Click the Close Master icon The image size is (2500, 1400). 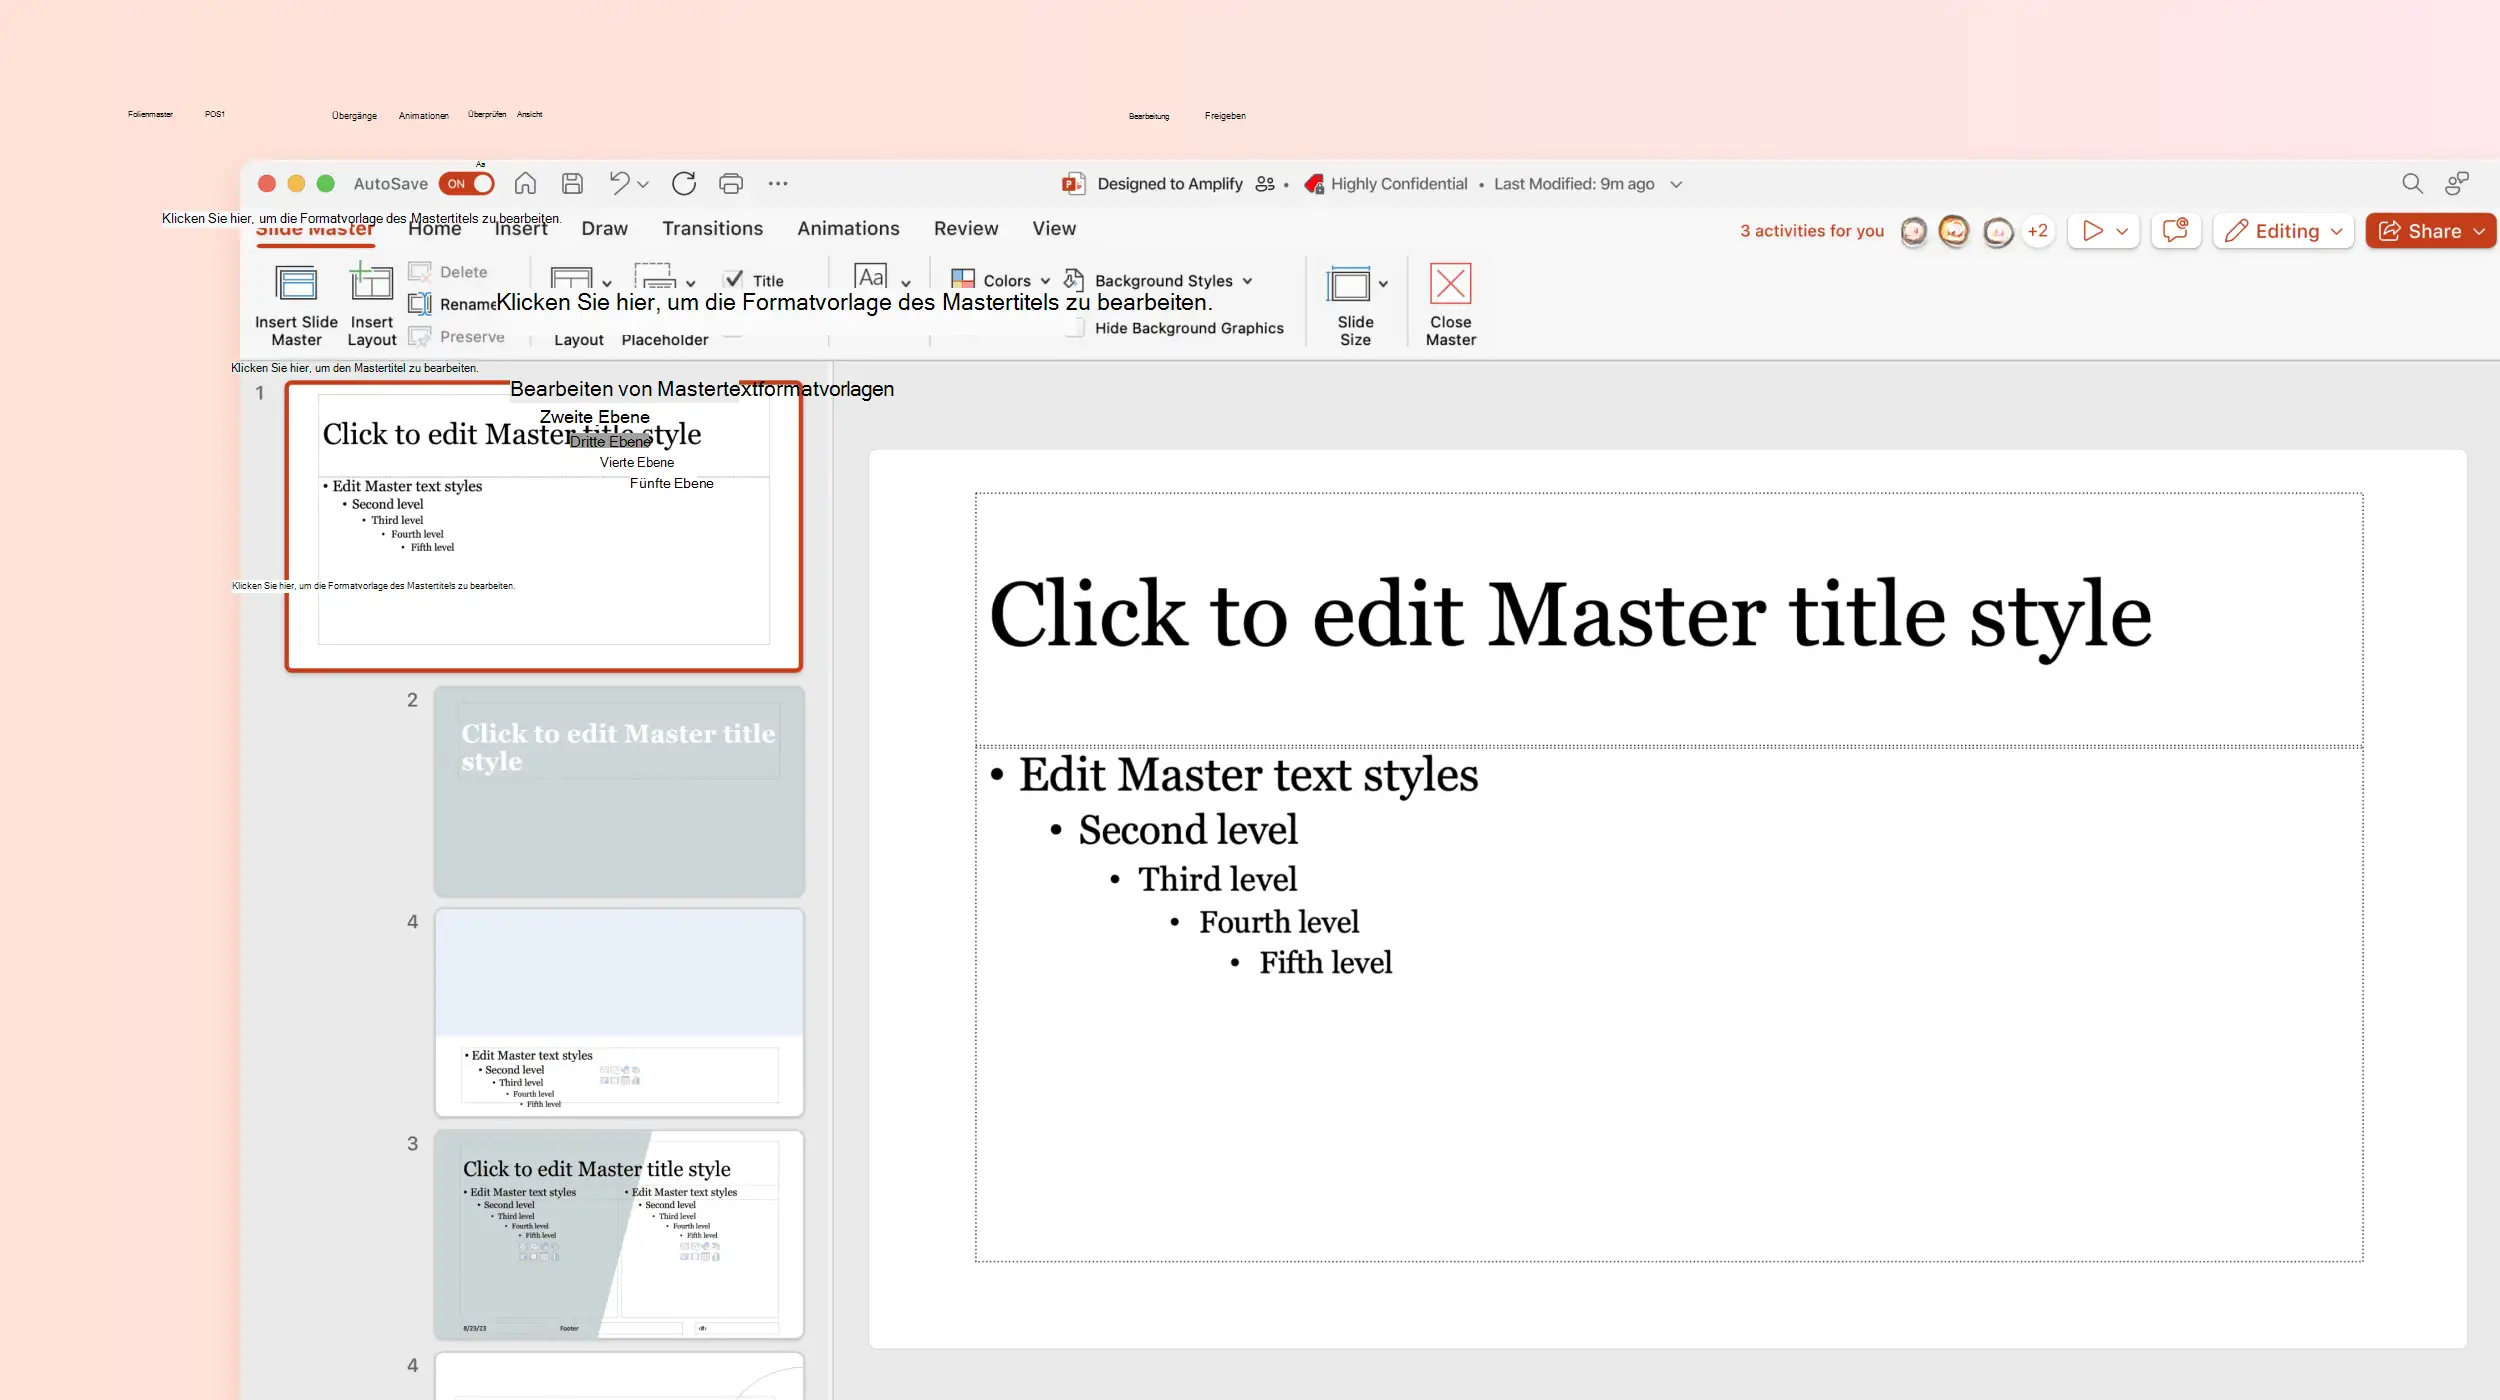[1450, 285]
